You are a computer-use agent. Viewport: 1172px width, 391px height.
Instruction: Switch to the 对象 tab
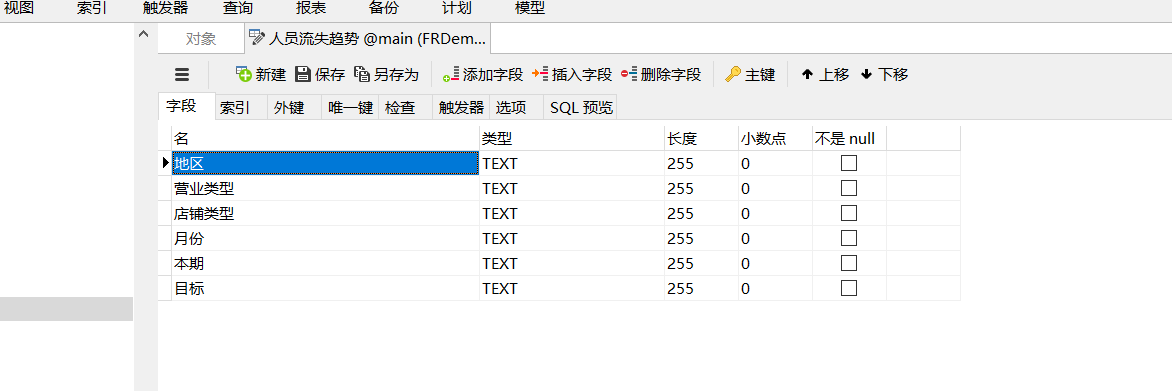(201, 39)
